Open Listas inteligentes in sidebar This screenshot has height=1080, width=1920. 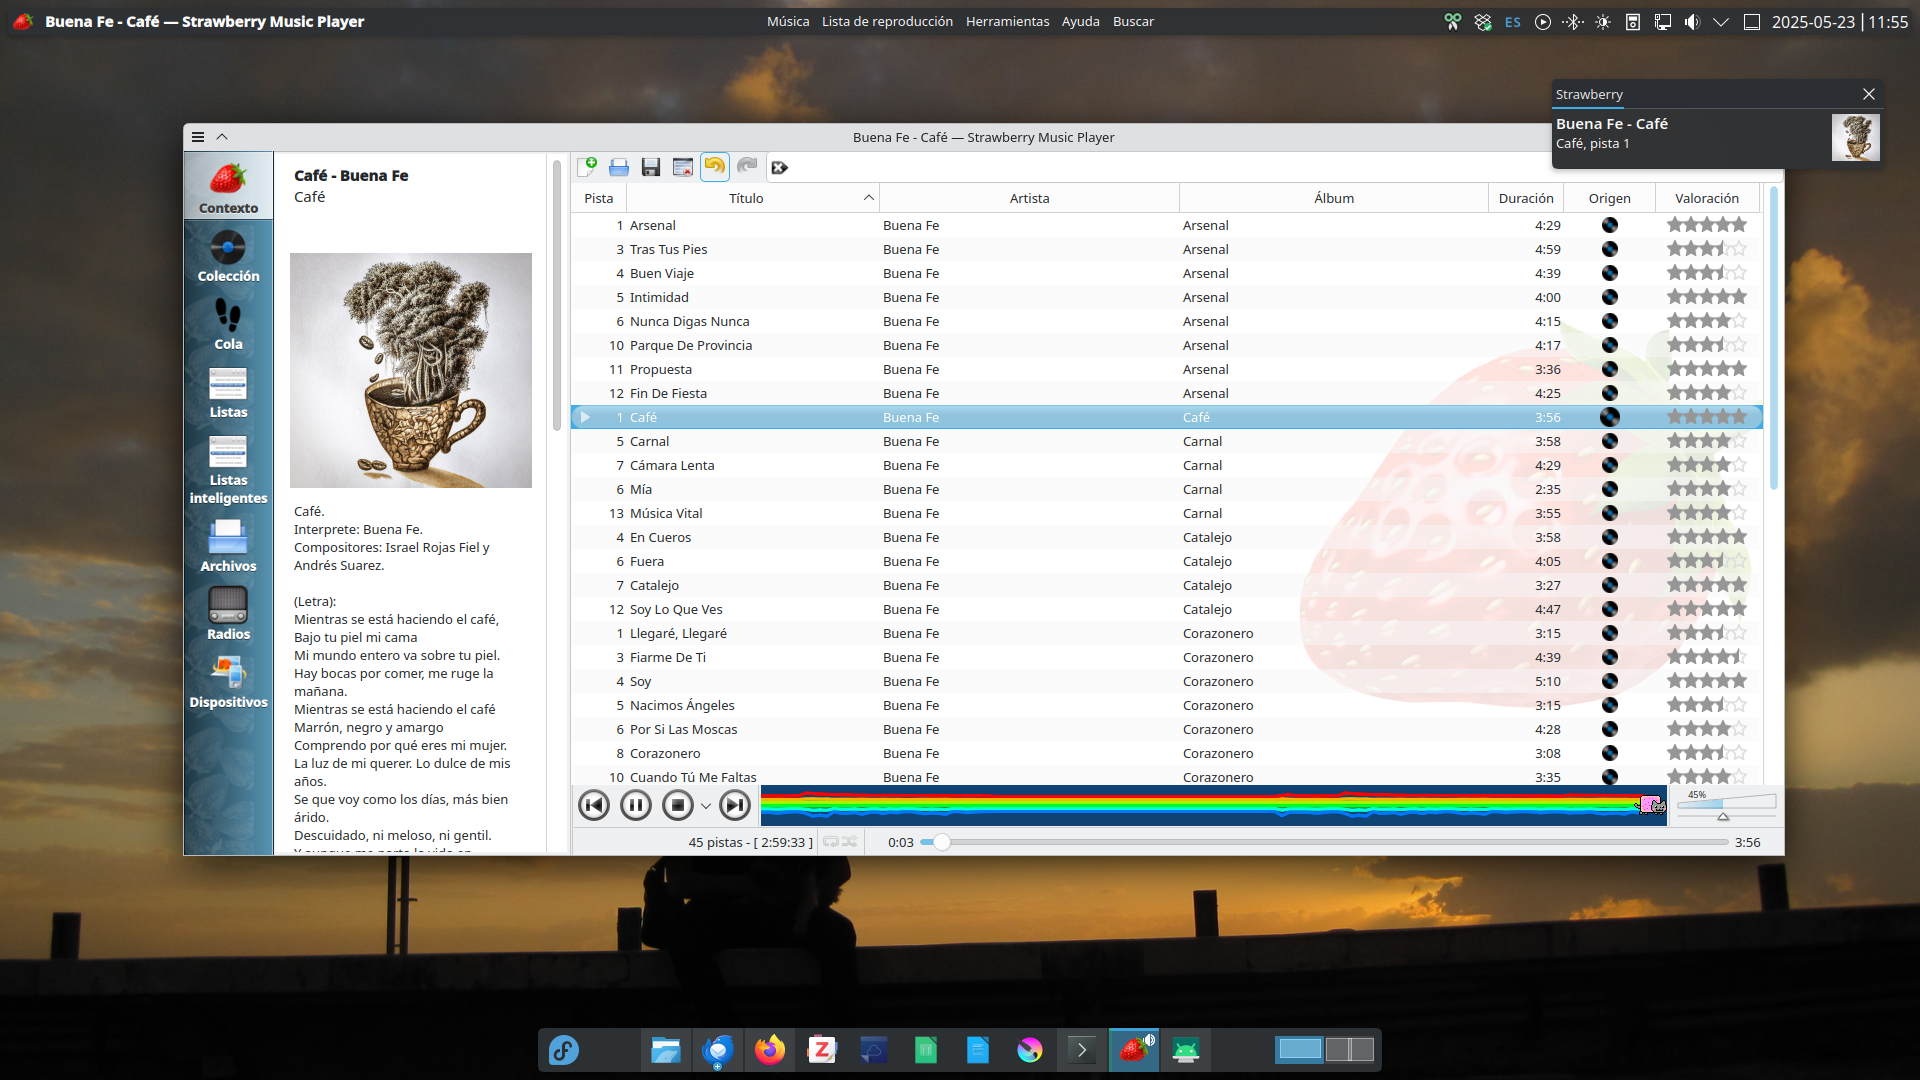tap(228, 468)
